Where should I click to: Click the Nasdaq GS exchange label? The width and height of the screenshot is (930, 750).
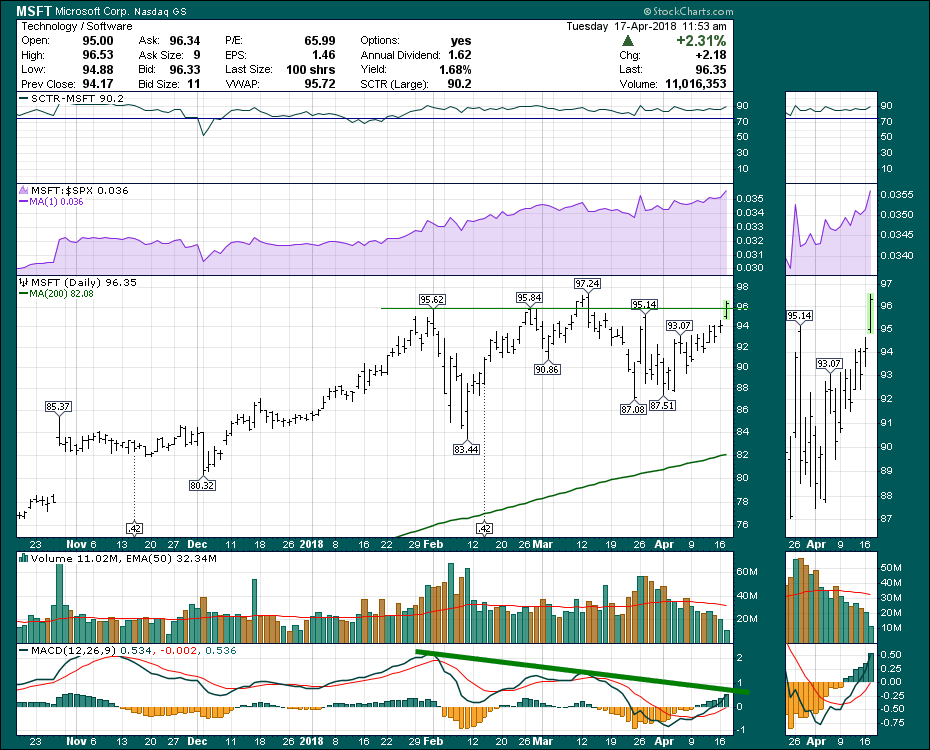pos(158,12)
